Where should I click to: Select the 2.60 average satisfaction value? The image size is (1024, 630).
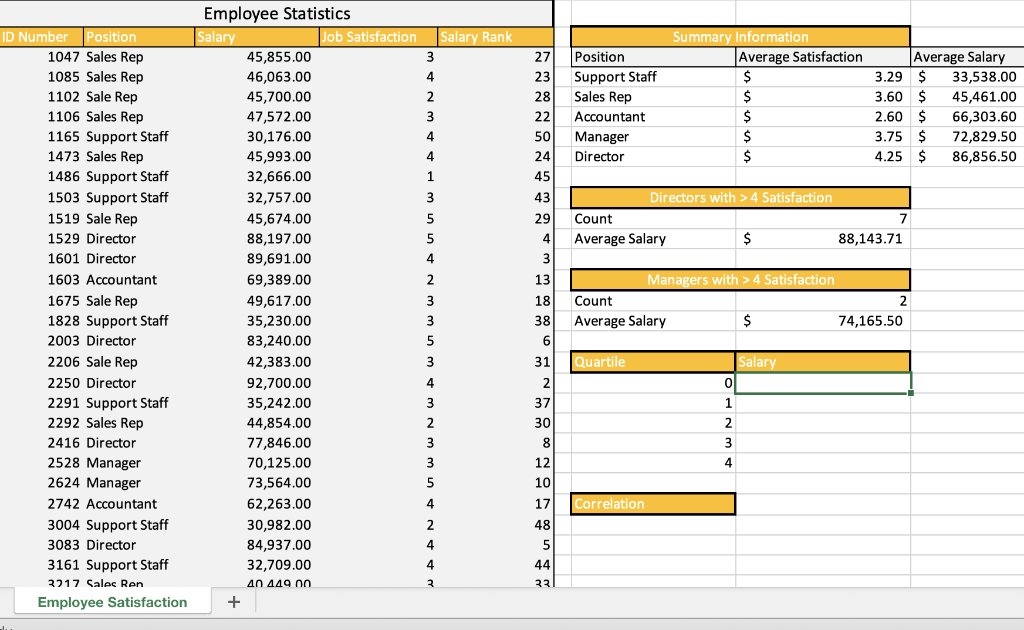823,117
